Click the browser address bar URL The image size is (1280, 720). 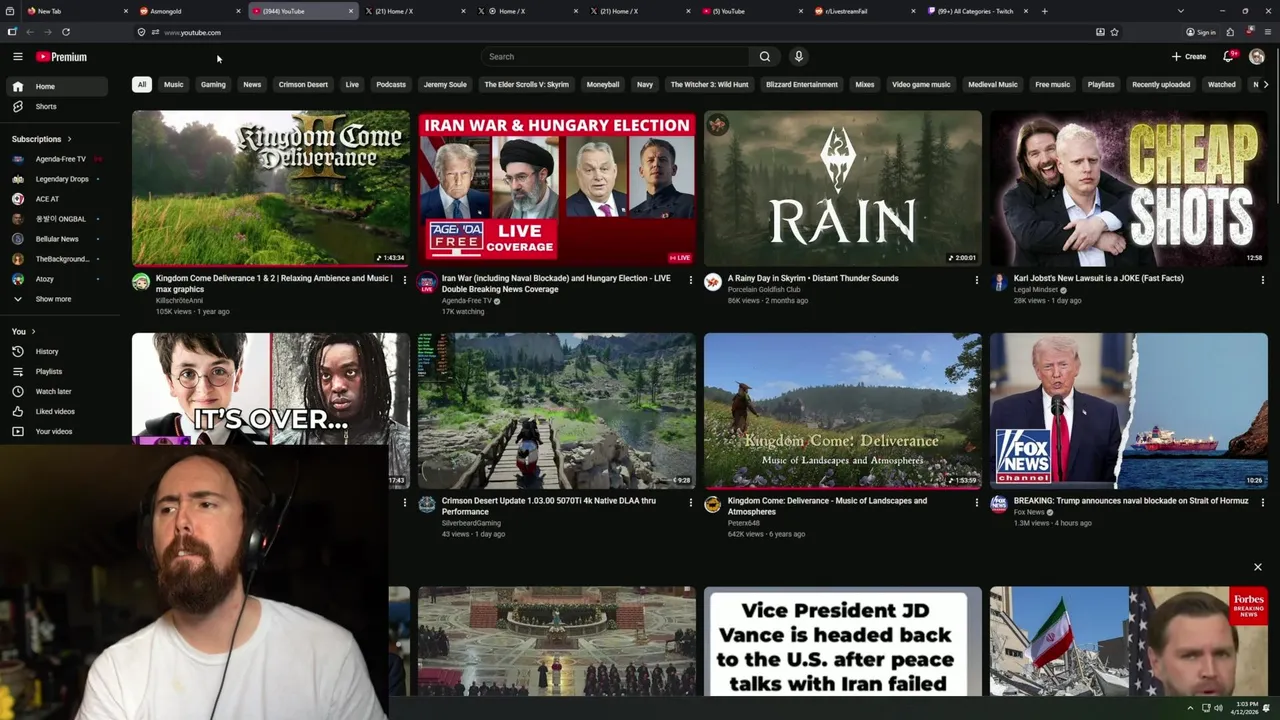pos(192,32)
